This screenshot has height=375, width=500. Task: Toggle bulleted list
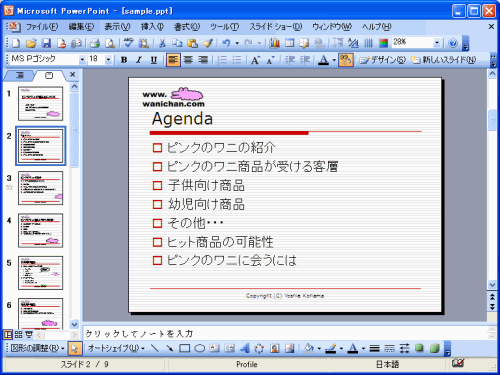point(237,60)
